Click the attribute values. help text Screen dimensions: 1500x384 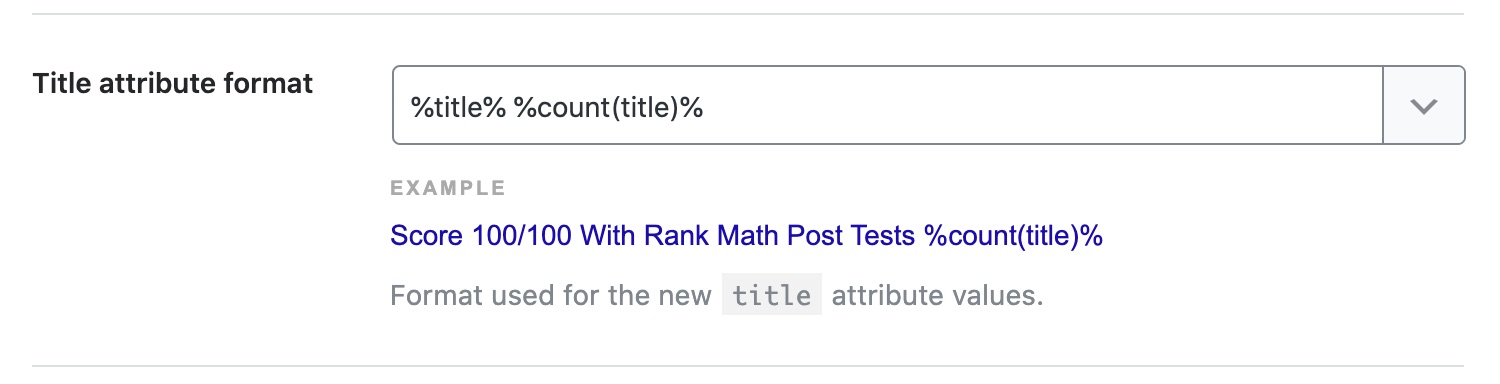click(x=937, y=297)
